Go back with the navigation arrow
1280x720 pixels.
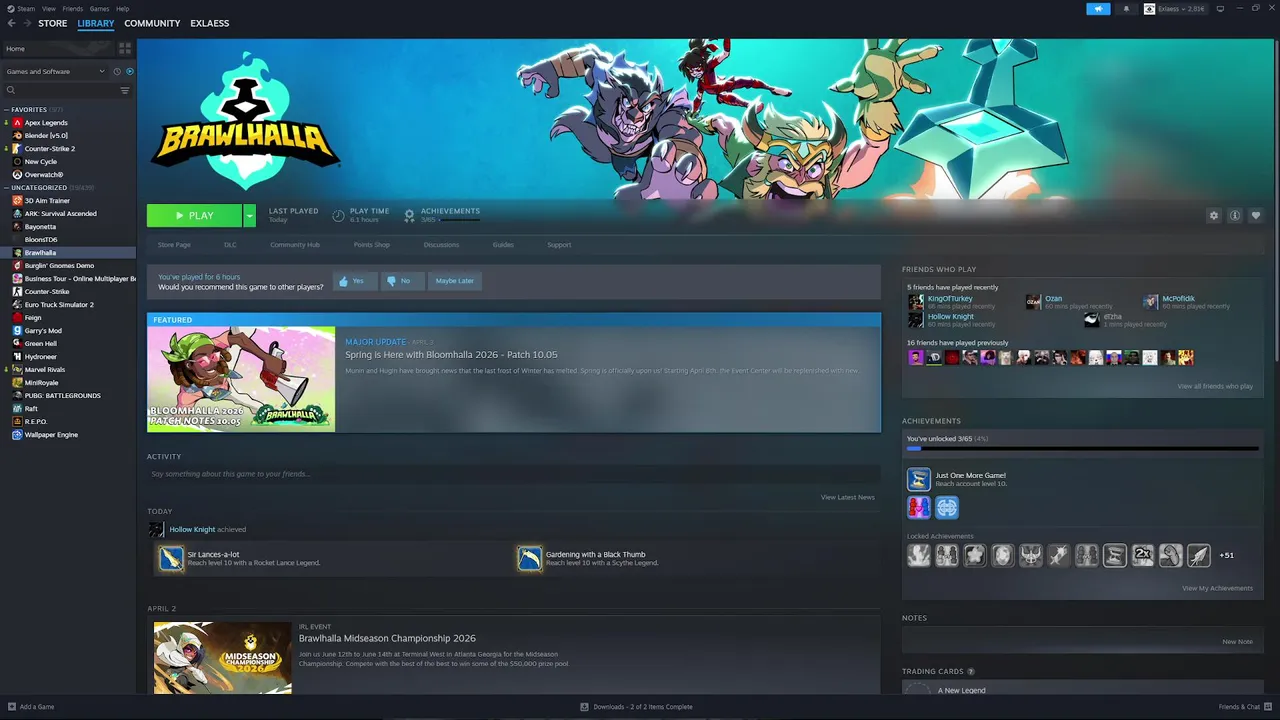[x=11, y=23]
